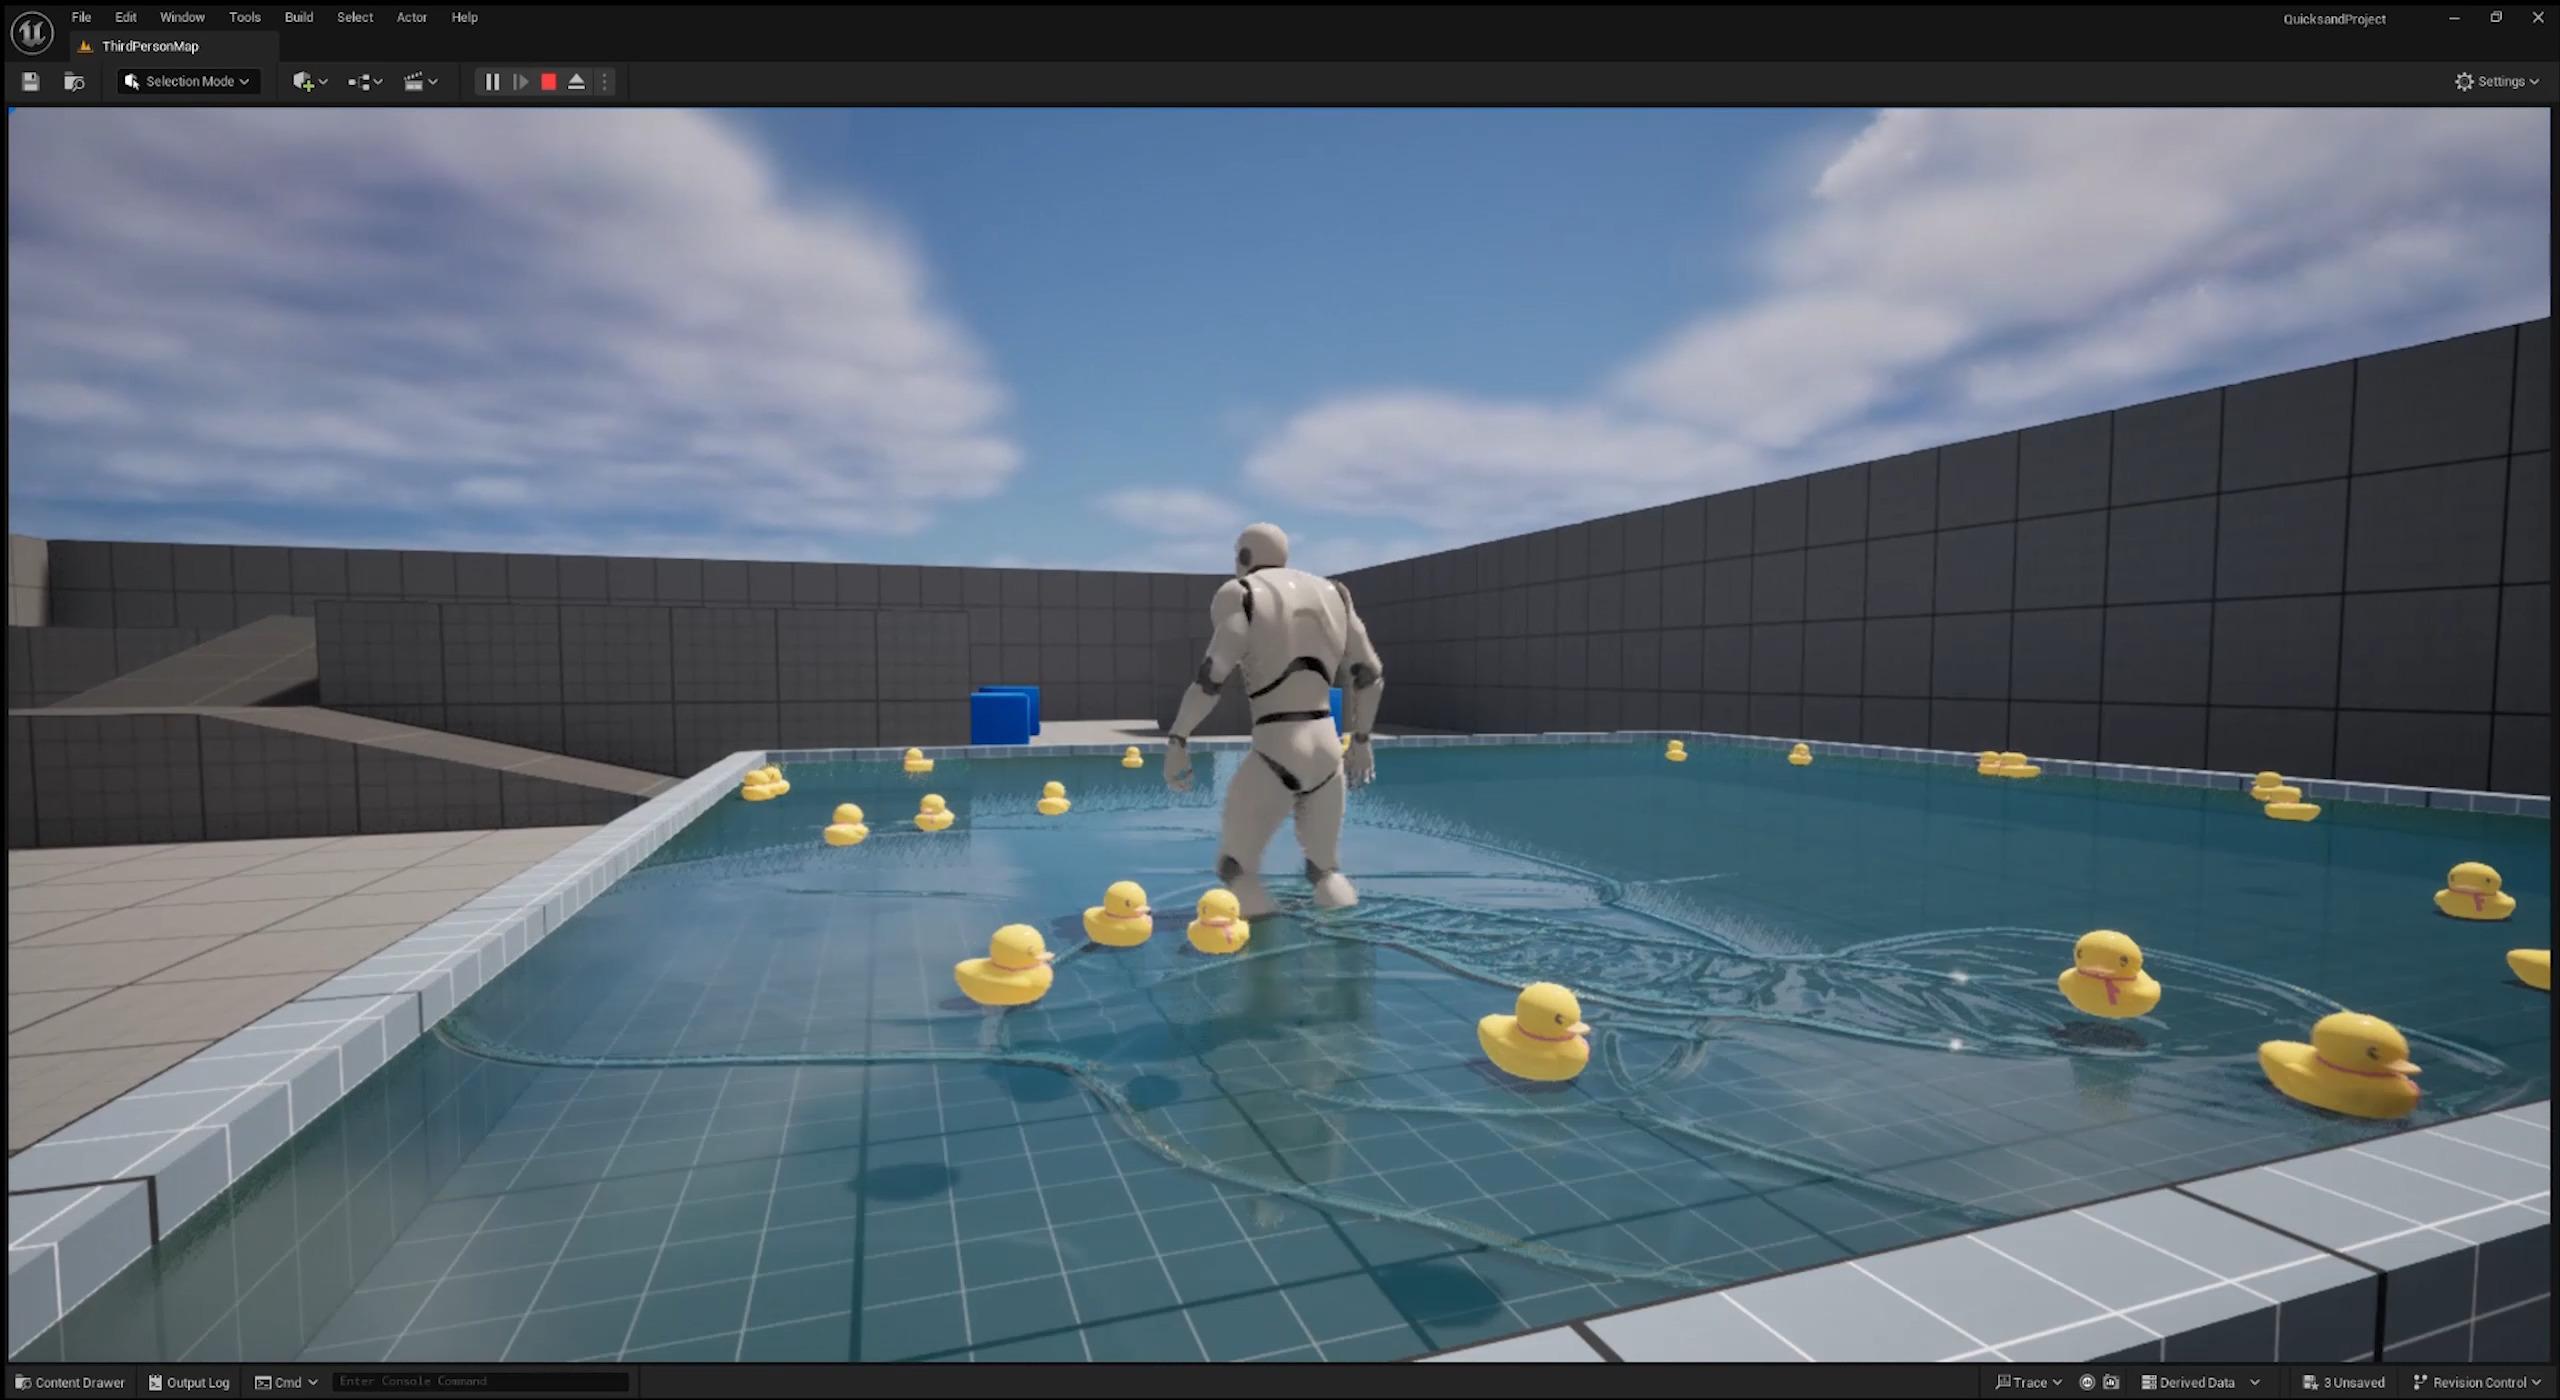This screenshot has height=1400, width=2560.
Task: Pause the play-in-editor simulation
Action: click(492, 82)
